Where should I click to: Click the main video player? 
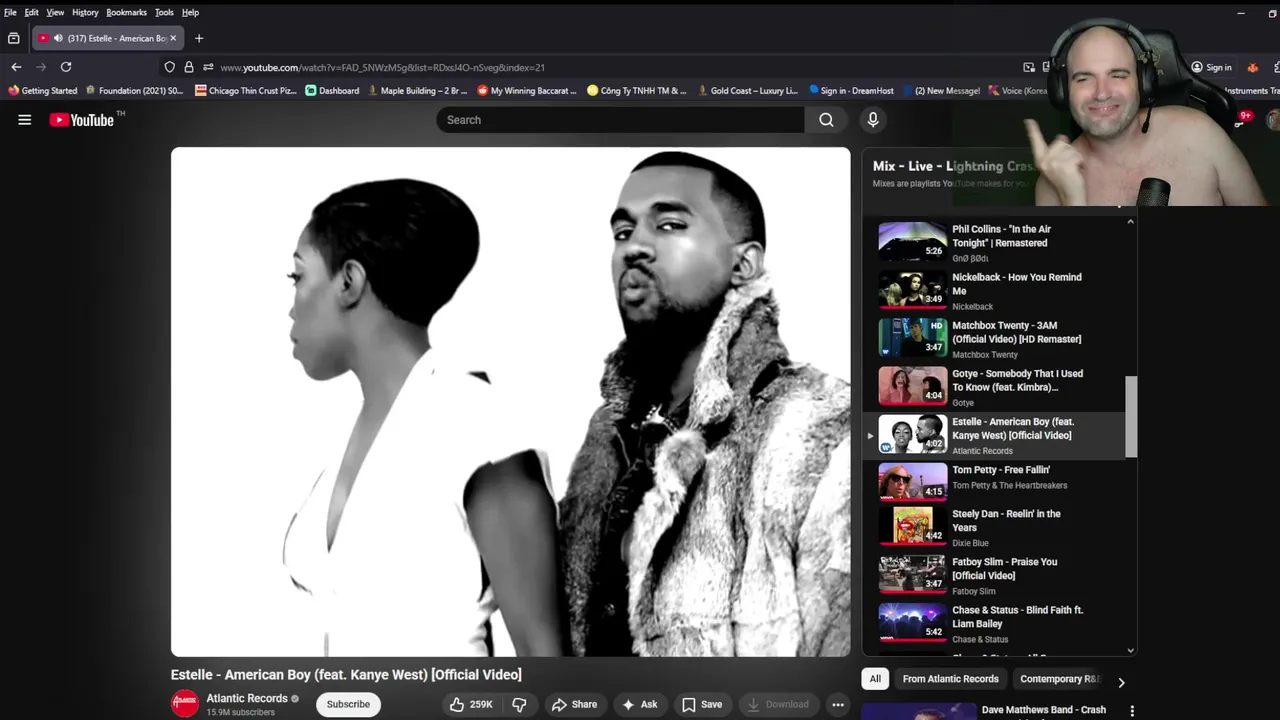[x=511, y=402]
